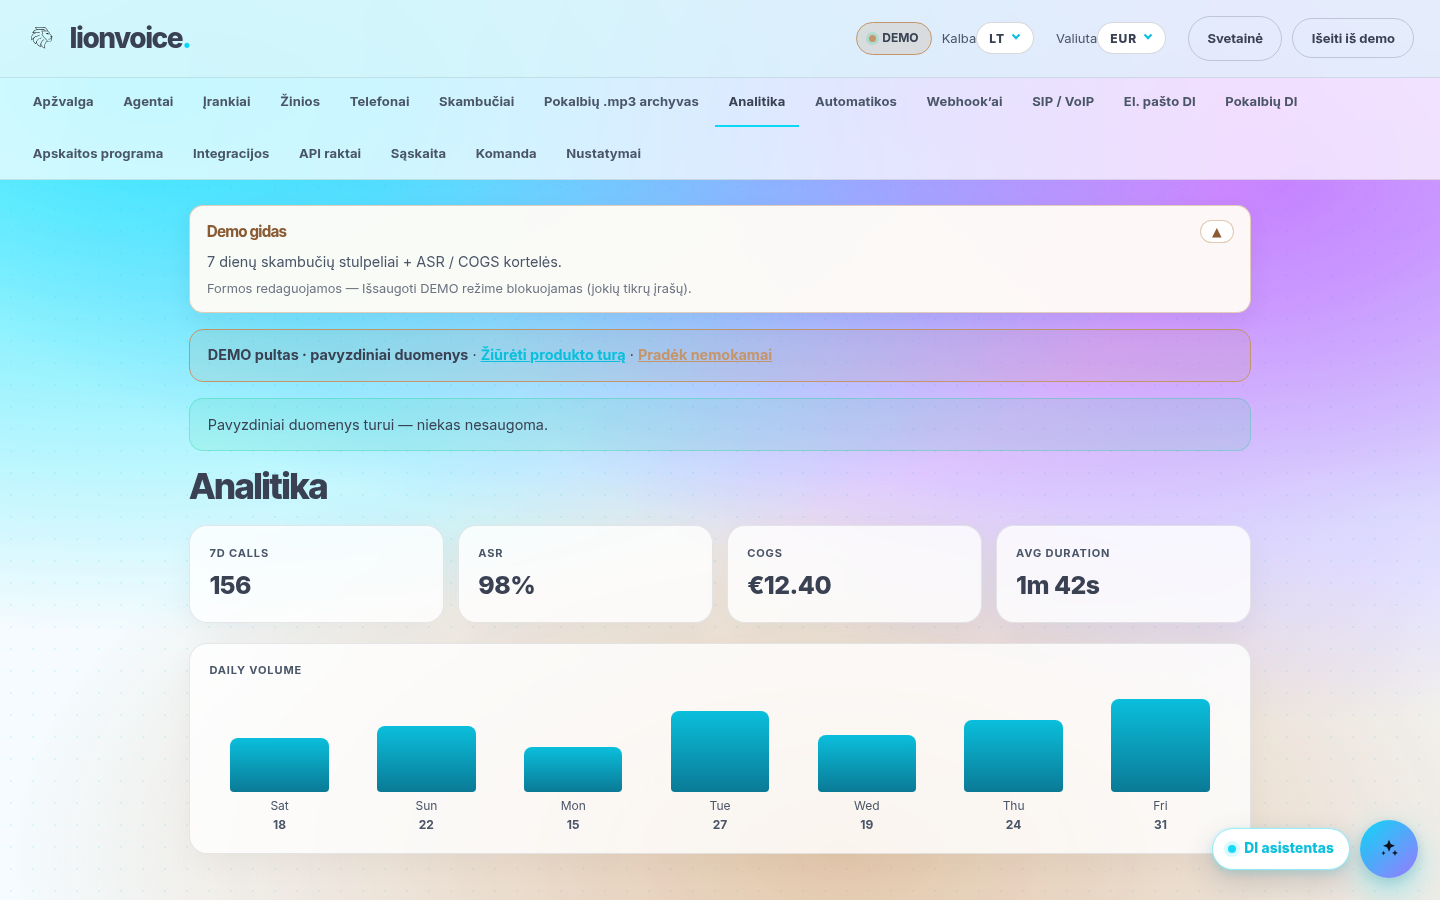Screen dimensions: 1440x900
Task: Click the value 27 under Tue
Action: [720, 825]
